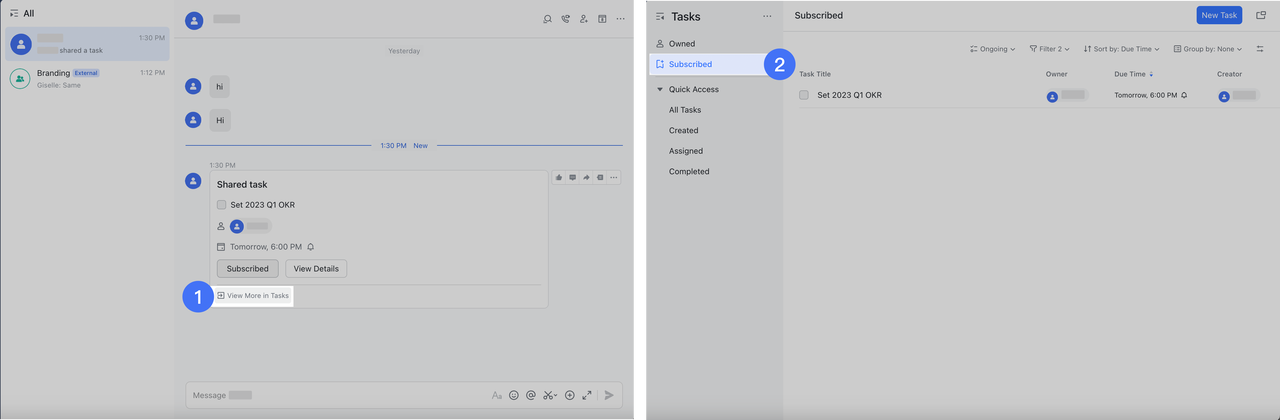Check the Set 2023 Q1 OKR task in list
This screenshot has width=1280, height=420.
pyautogui.click(x=804, y=95)
